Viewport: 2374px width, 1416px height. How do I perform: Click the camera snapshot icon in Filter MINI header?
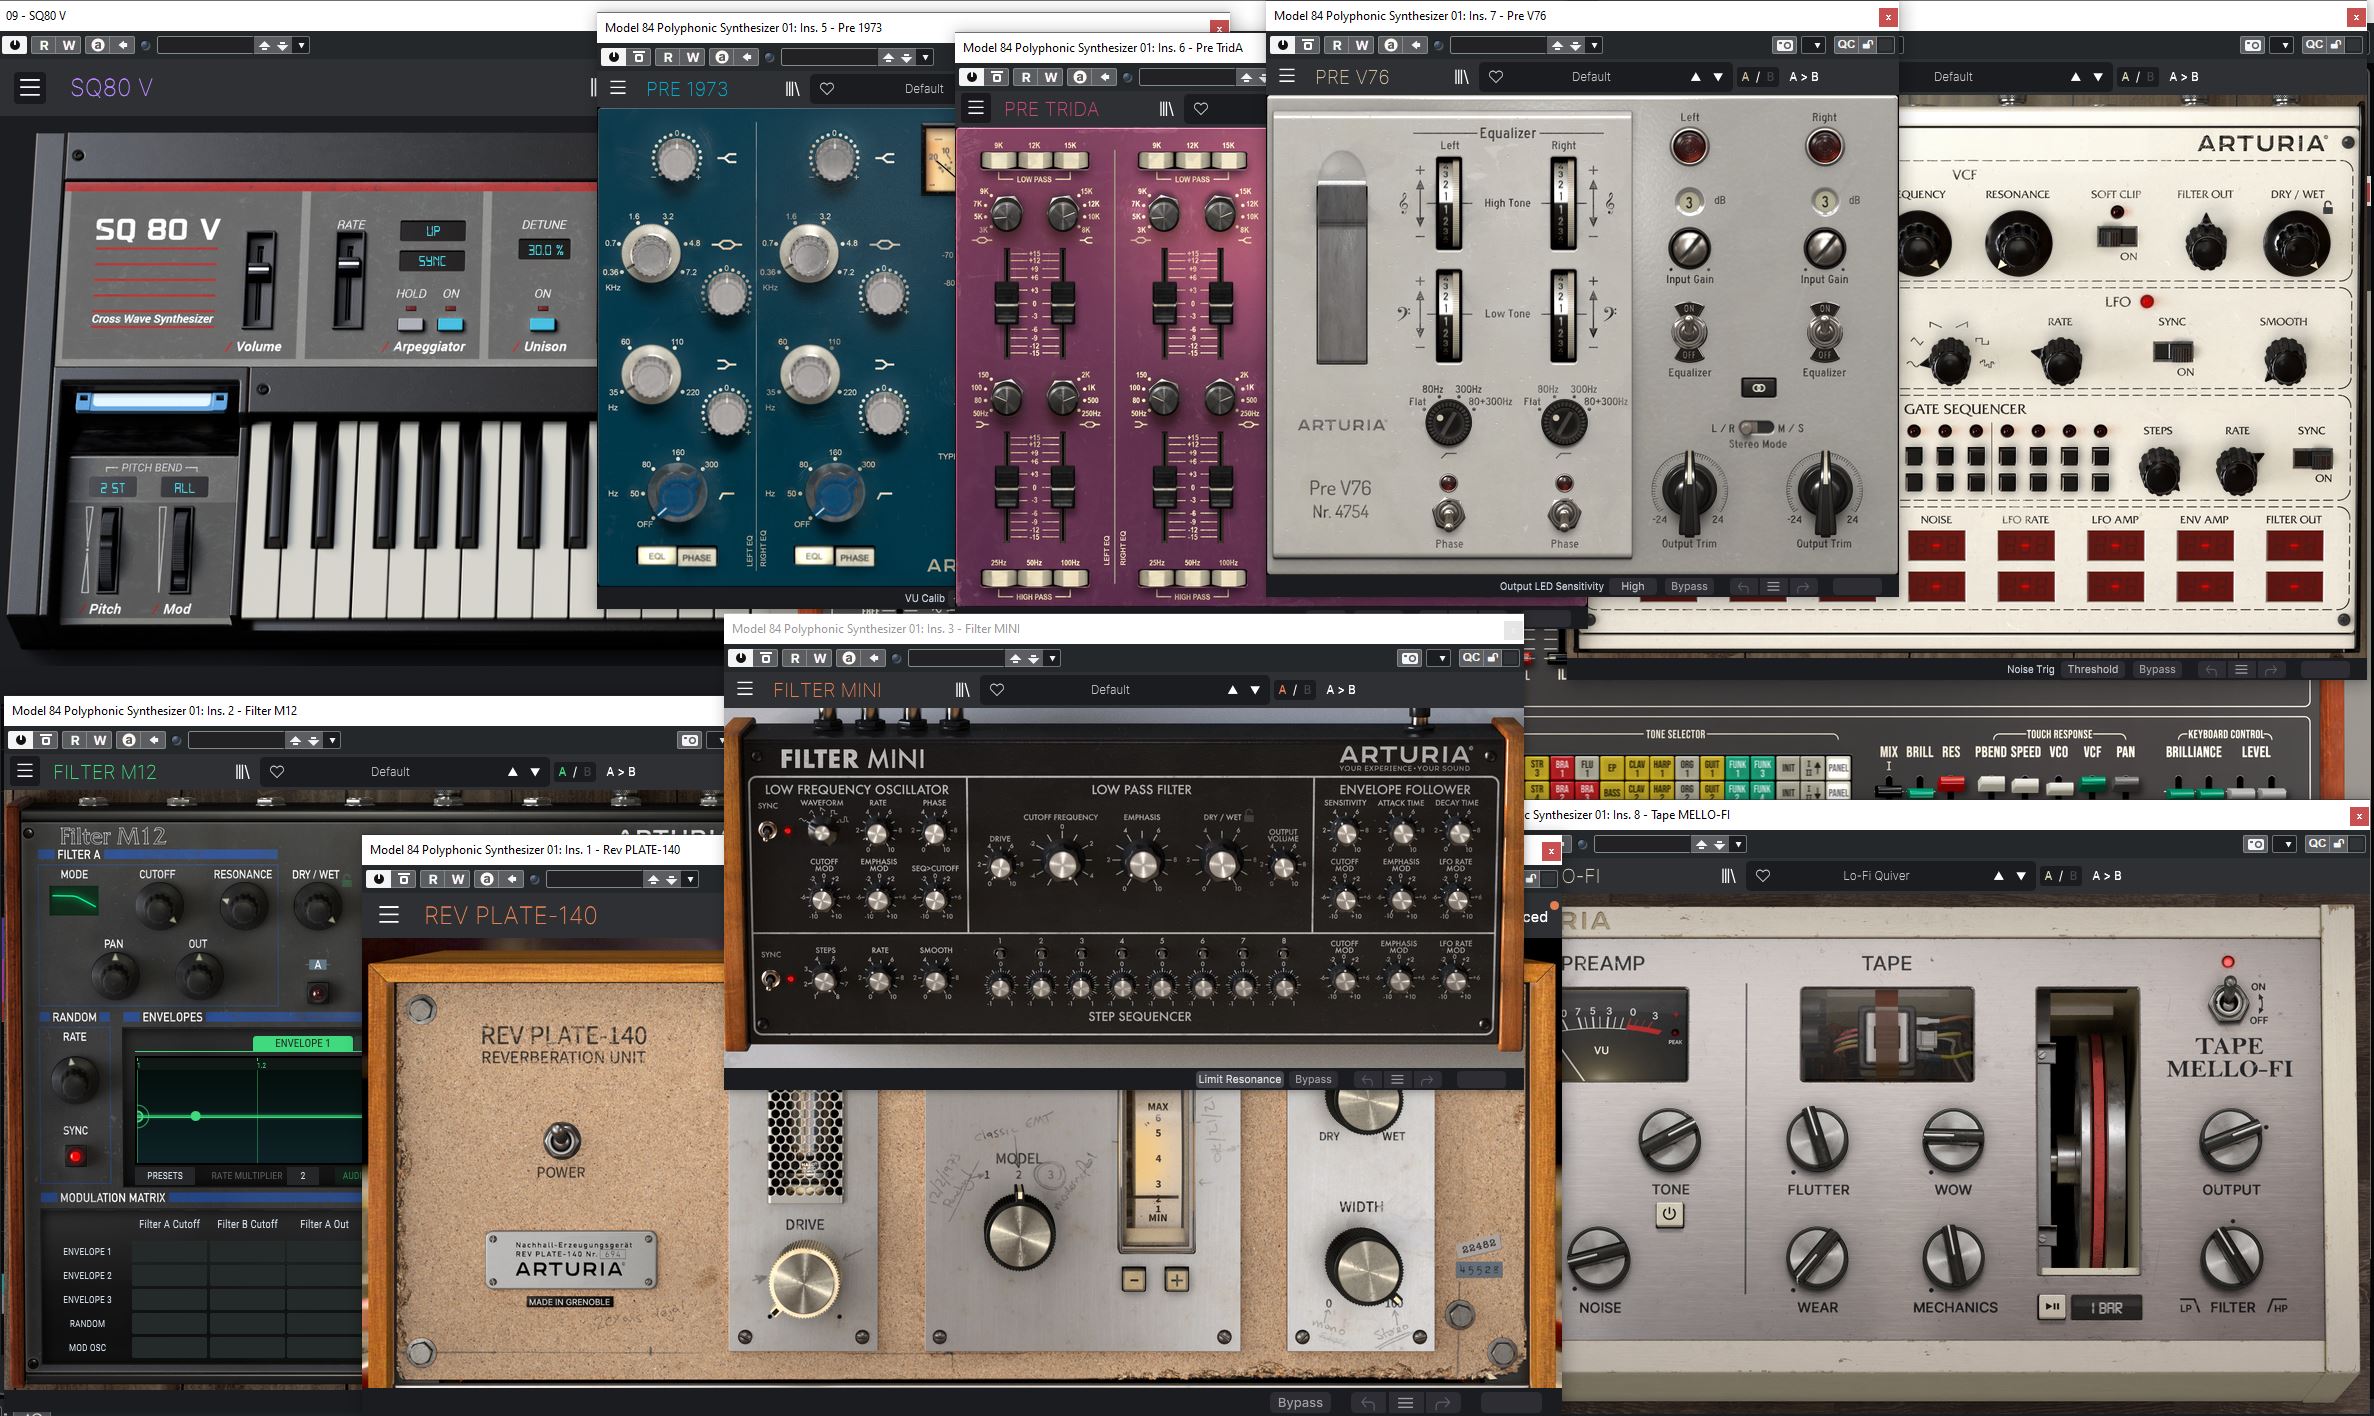pyautogui.click(x=1409, y=658)
